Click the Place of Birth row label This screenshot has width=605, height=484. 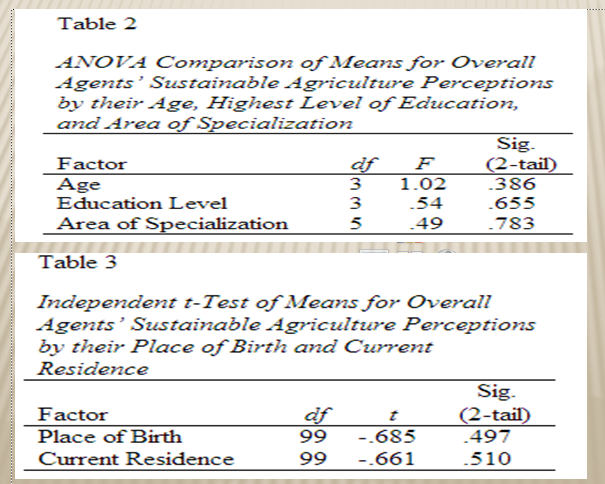coord(109,435)
